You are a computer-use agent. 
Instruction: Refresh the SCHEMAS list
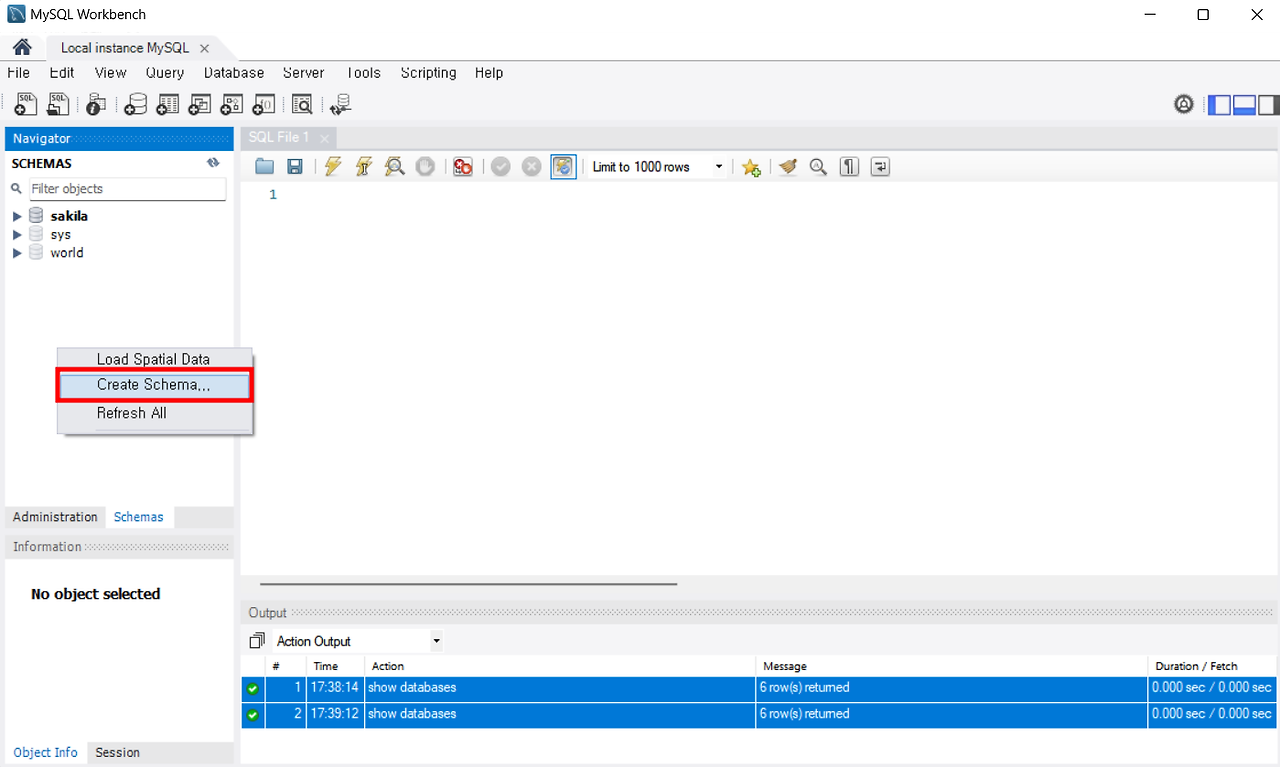213,163
